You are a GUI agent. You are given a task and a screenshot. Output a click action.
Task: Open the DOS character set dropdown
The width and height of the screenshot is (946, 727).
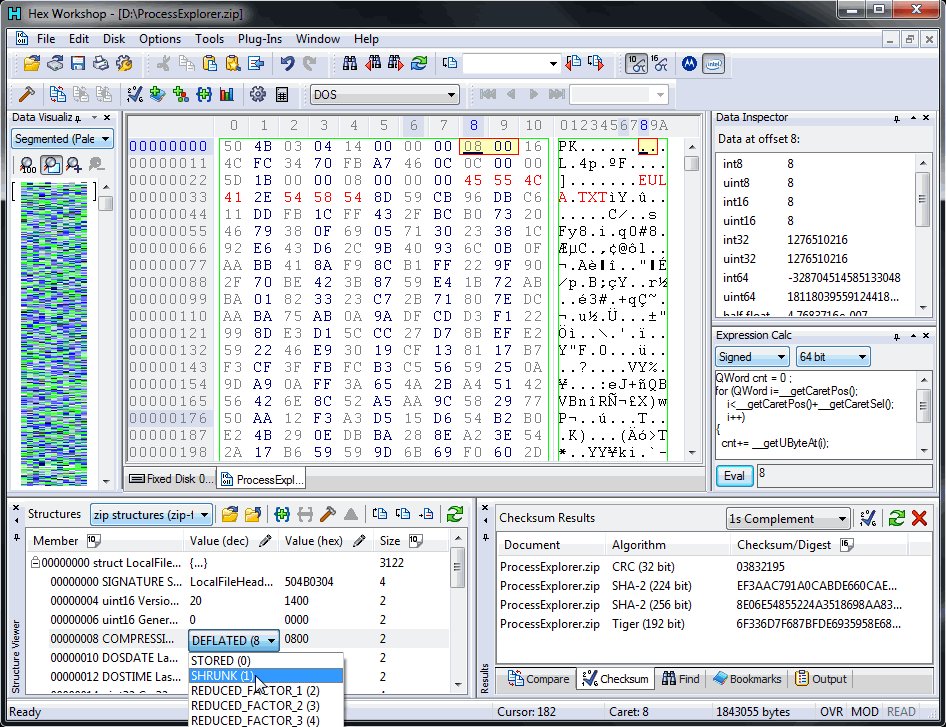(452, 95)
